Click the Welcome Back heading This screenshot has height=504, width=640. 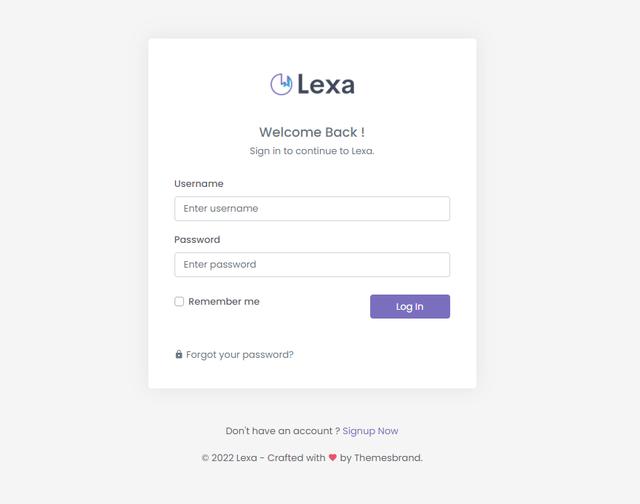312,132
